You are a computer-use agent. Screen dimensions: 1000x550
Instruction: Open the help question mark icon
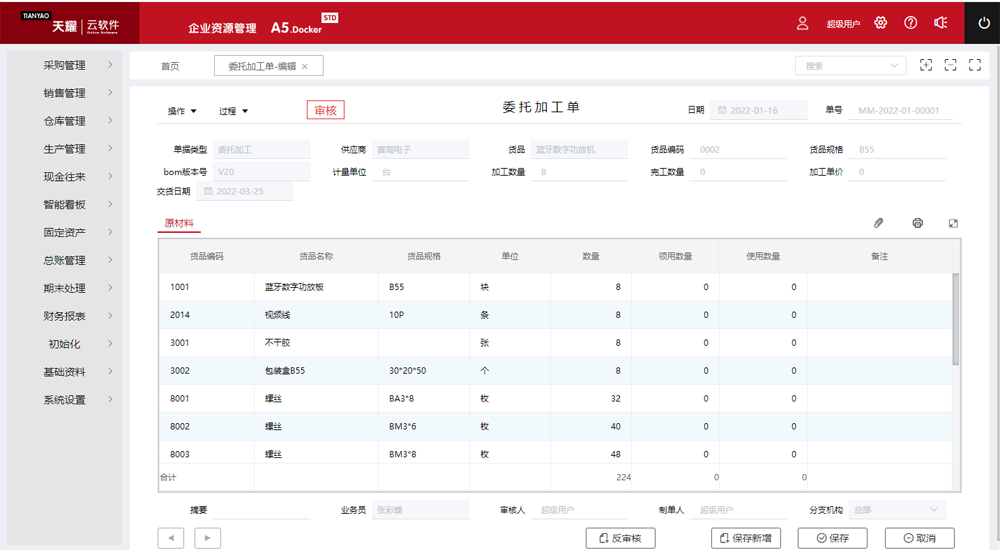point(911,23)
